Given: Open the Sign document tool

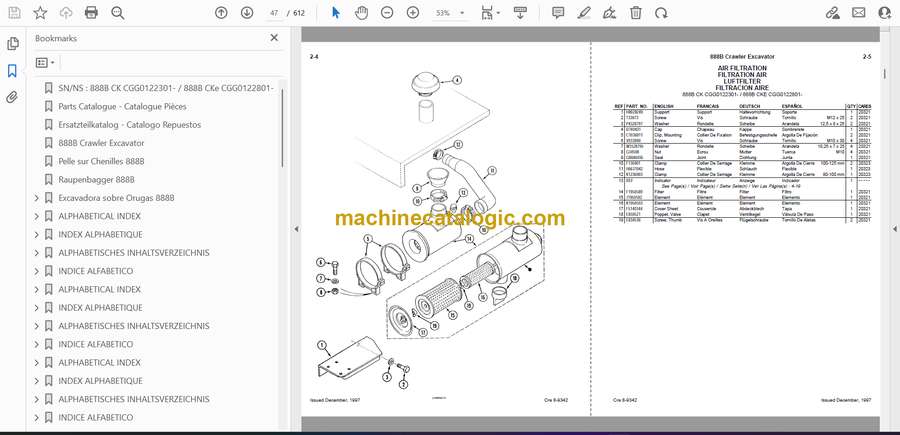Looking at the screenshot, I should (x=610, y=13).
